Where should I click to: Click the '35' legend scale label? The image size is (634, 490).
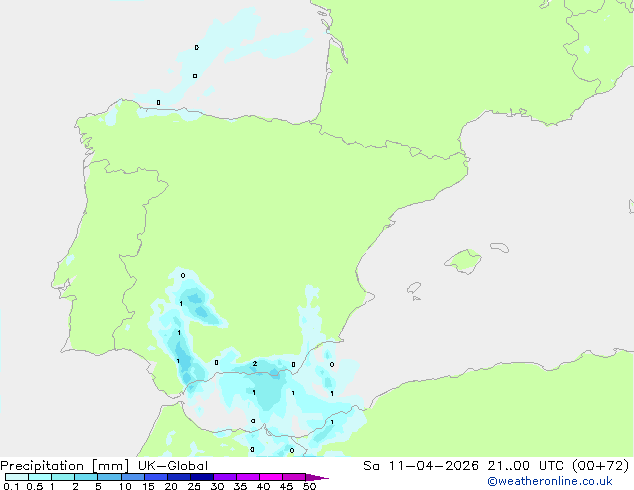(x=240, y=486)
